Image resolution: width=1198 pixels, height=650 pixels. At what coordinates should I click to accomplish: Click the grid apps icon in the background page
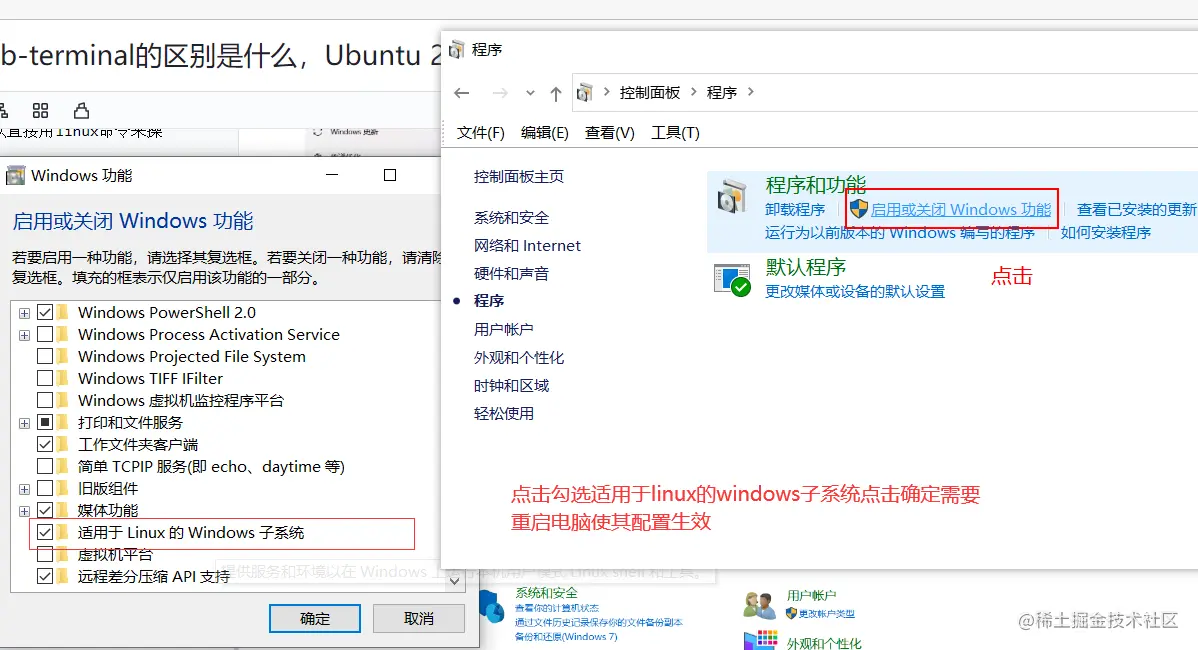coord(40,111)
